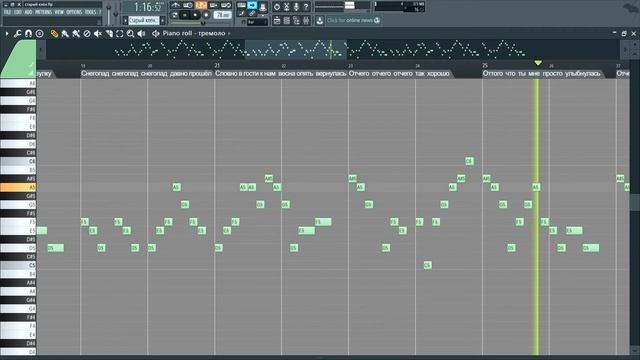Select the Slice tool
The image size is (640, 360).
(109, 33)
